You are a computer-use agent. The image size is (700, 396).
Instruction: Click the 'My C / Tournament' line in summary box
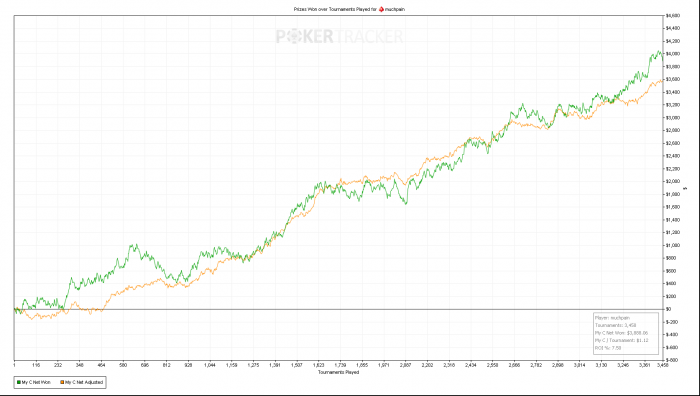click(621, 340)
